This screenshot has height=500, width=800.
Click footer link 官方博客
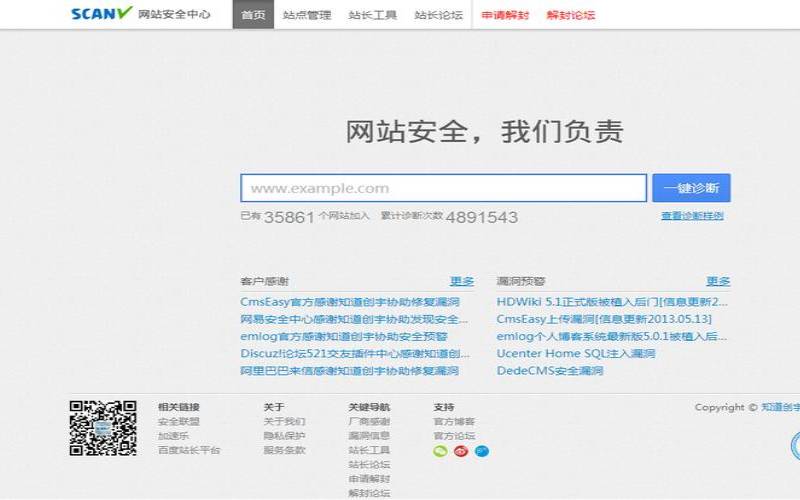pos(454,422)
